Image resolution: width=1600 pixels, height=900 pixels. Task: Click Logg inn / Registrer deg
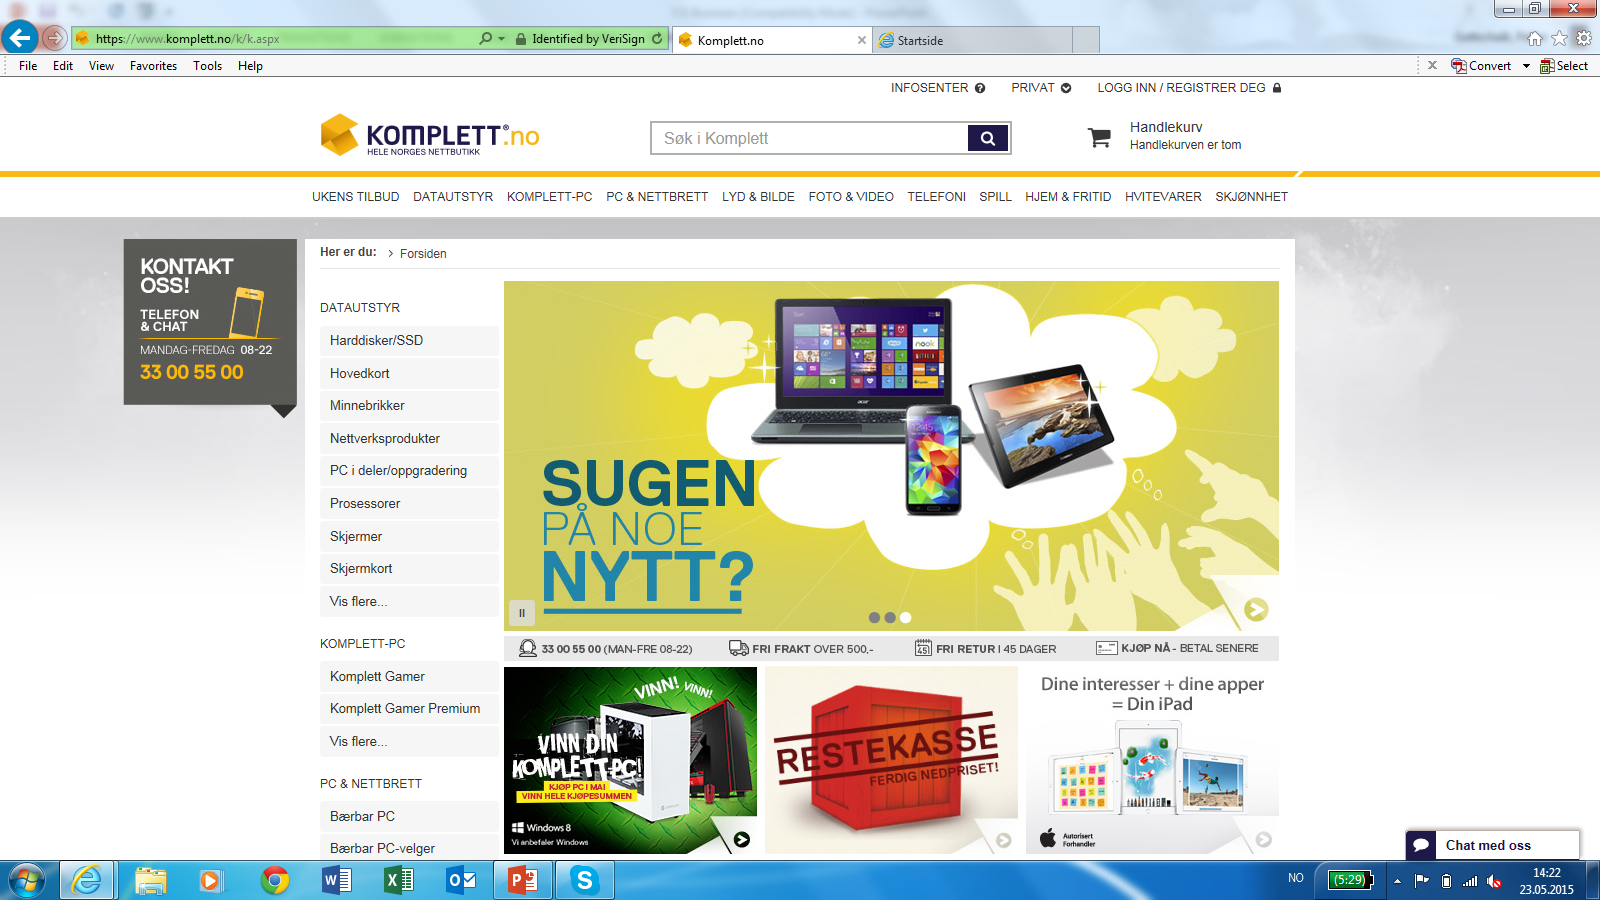pos(1181,88)
